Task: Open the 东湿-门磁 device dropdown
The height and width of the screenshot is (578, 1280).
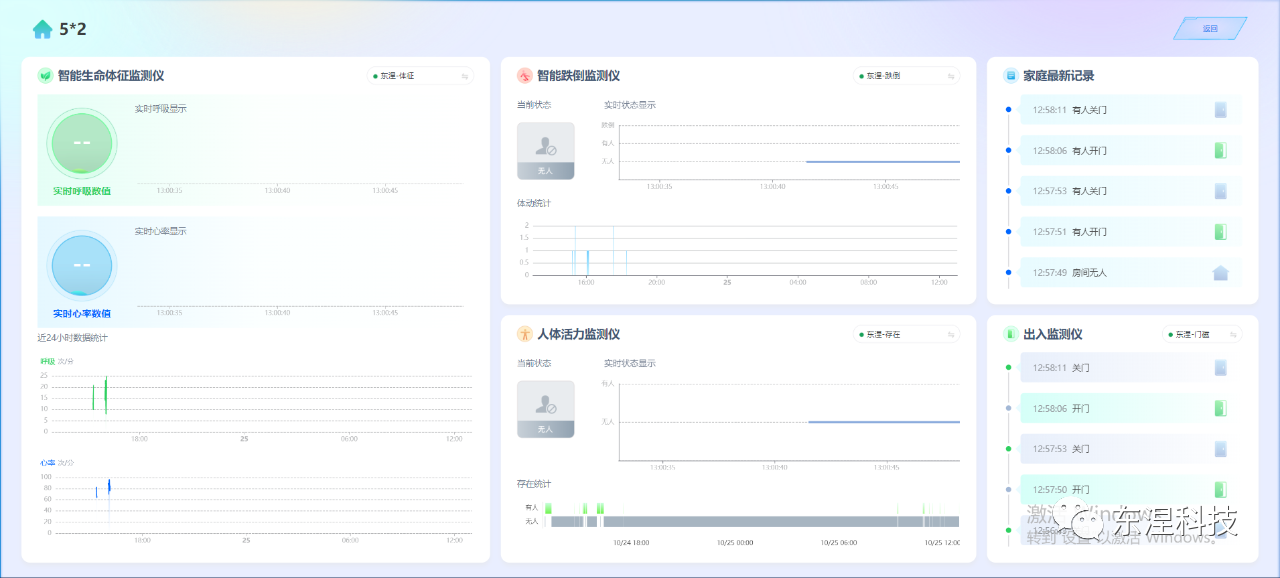Action: coord(1202,334)
